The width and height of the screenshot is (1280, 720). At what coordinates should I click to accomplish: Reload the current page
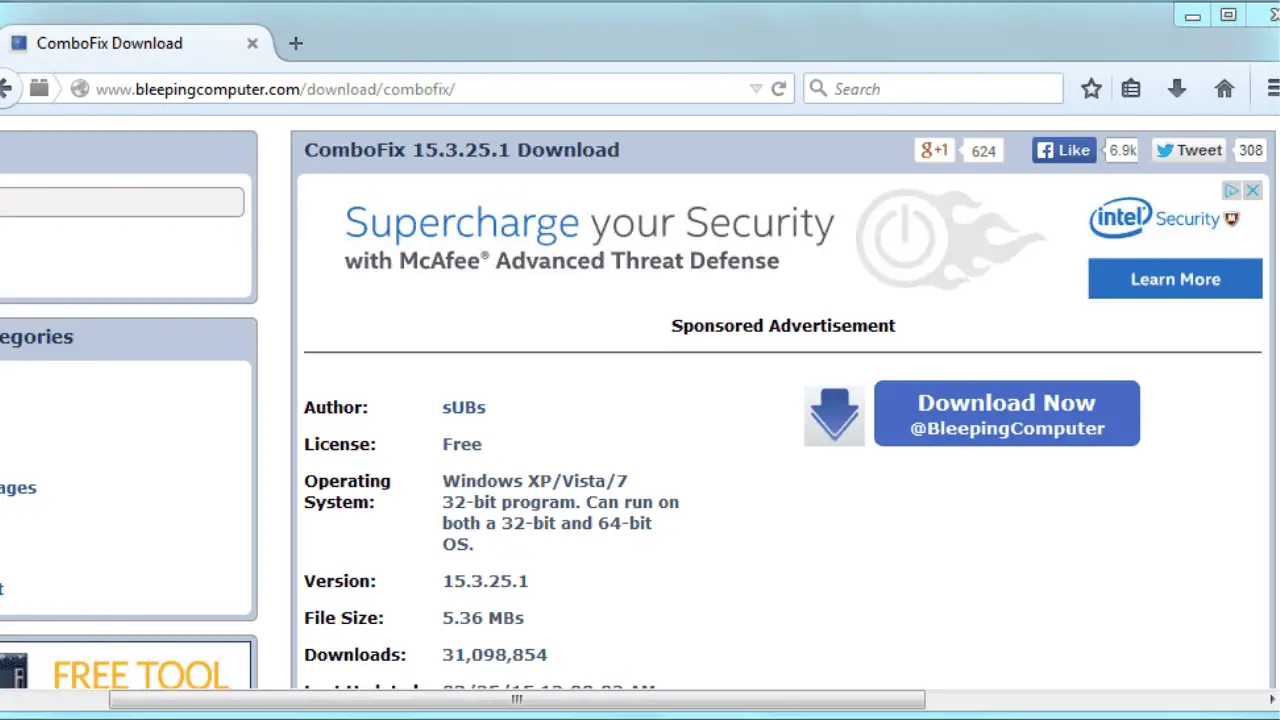(x=779, y=89)
